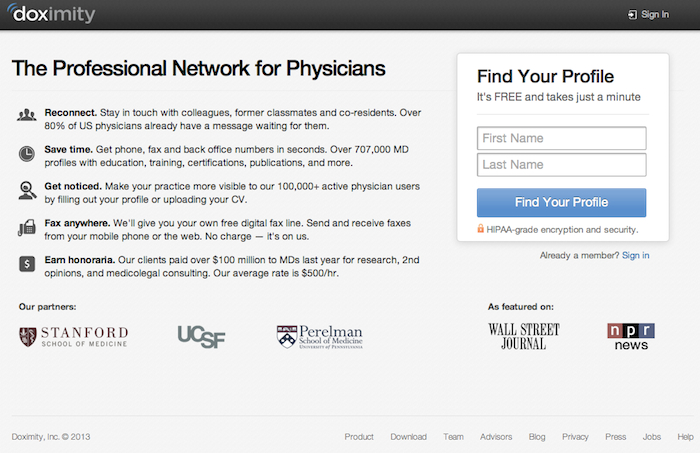This screenshot has height=453, width=700.
Task: Click the Doximity, Inc. © 2013 copyright text
Action: coord(51,436)
